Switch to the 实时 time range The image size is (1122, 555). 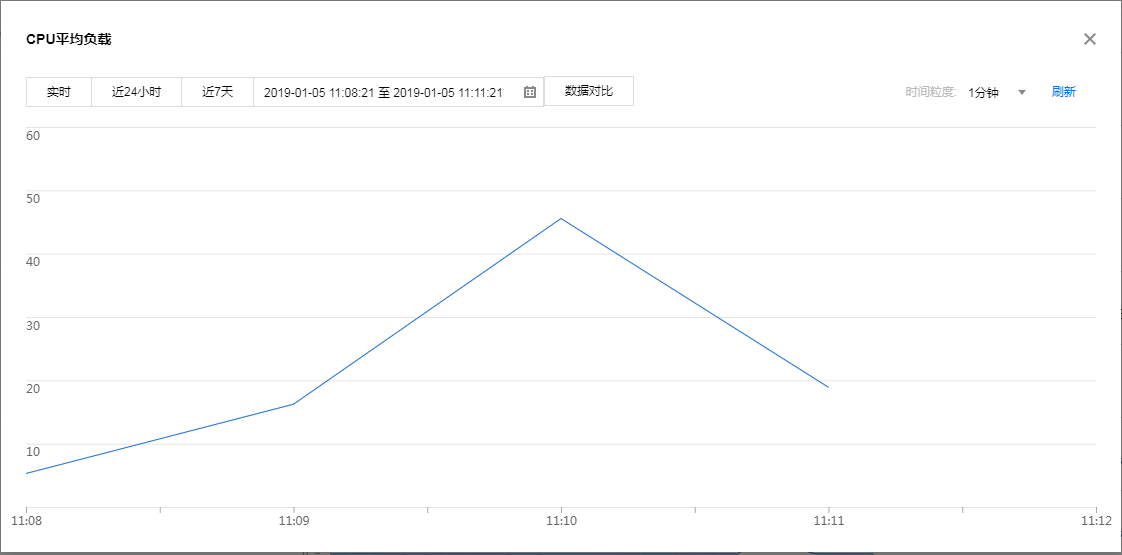pyautogui.click(x=59, y=92)
